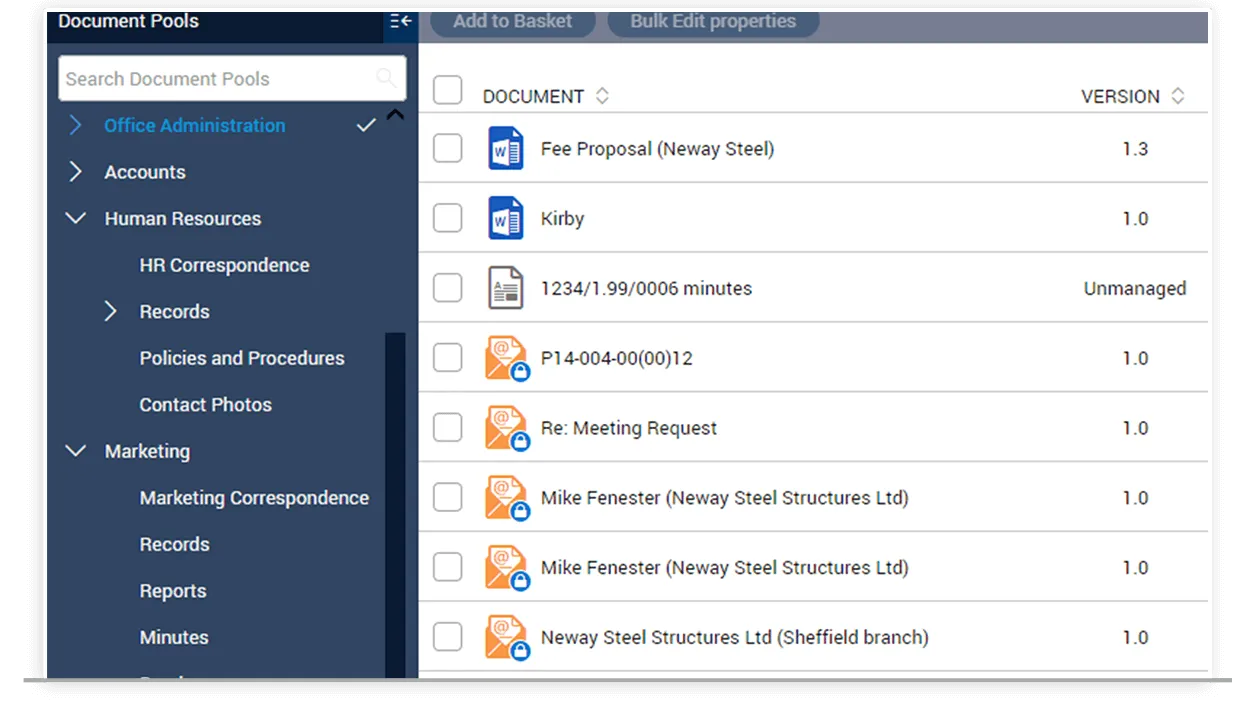
Task: Open Policies and Procedures folder
Action: click(x=242, y=358)
